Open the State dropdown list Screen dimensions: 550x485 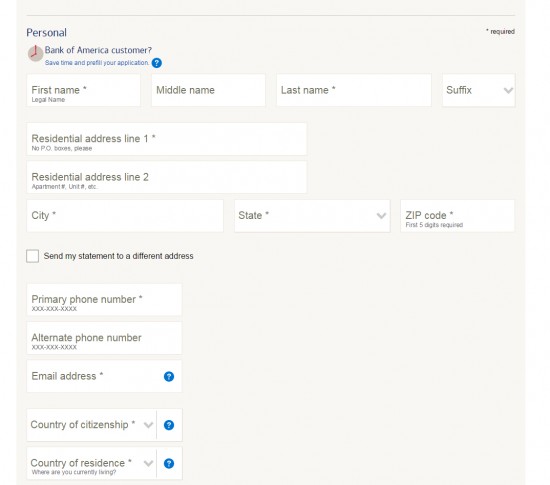[312, 216]
